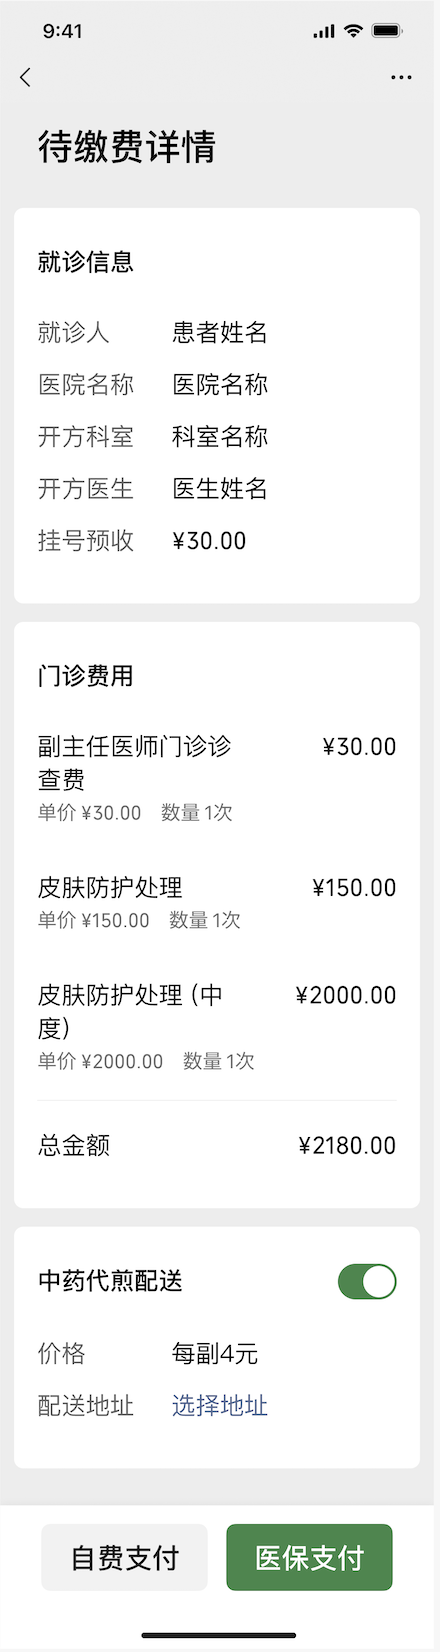Tap the 价格 每副4元 row

click(217, 1353)
